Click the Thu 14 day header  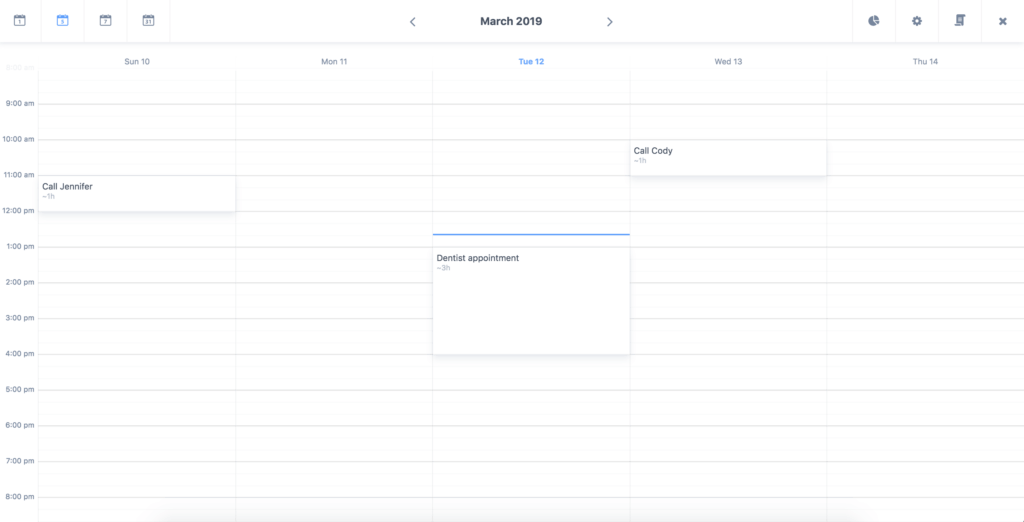(925, 62)
